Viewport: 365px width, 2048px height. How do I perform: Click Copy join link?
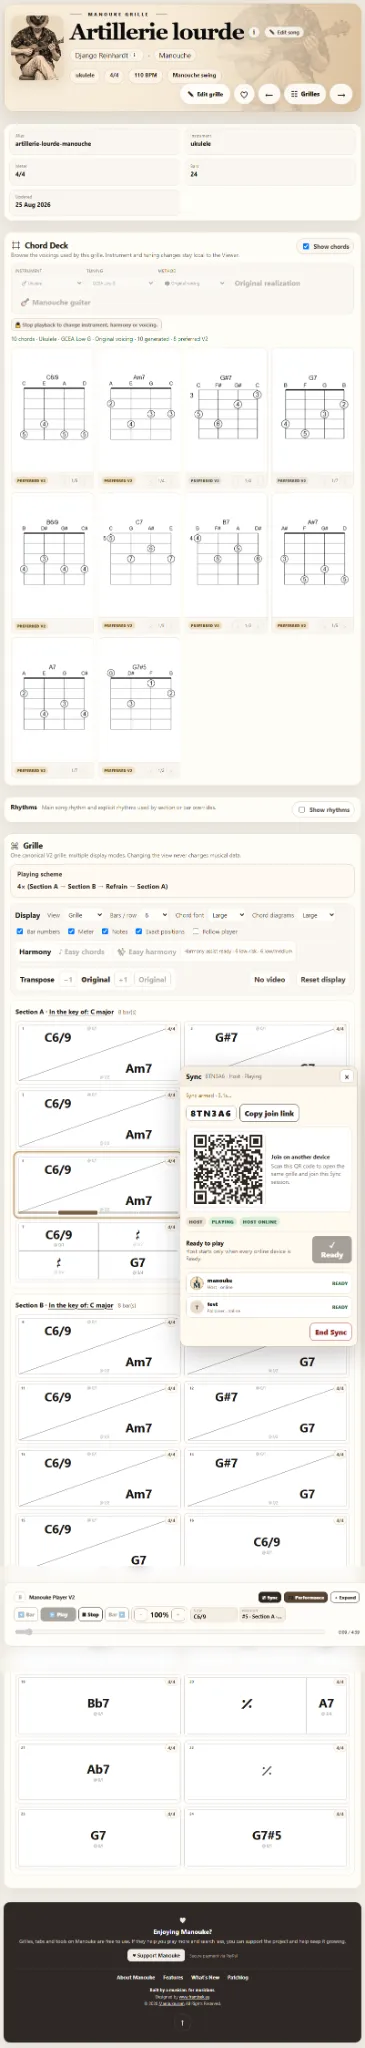269,1113
